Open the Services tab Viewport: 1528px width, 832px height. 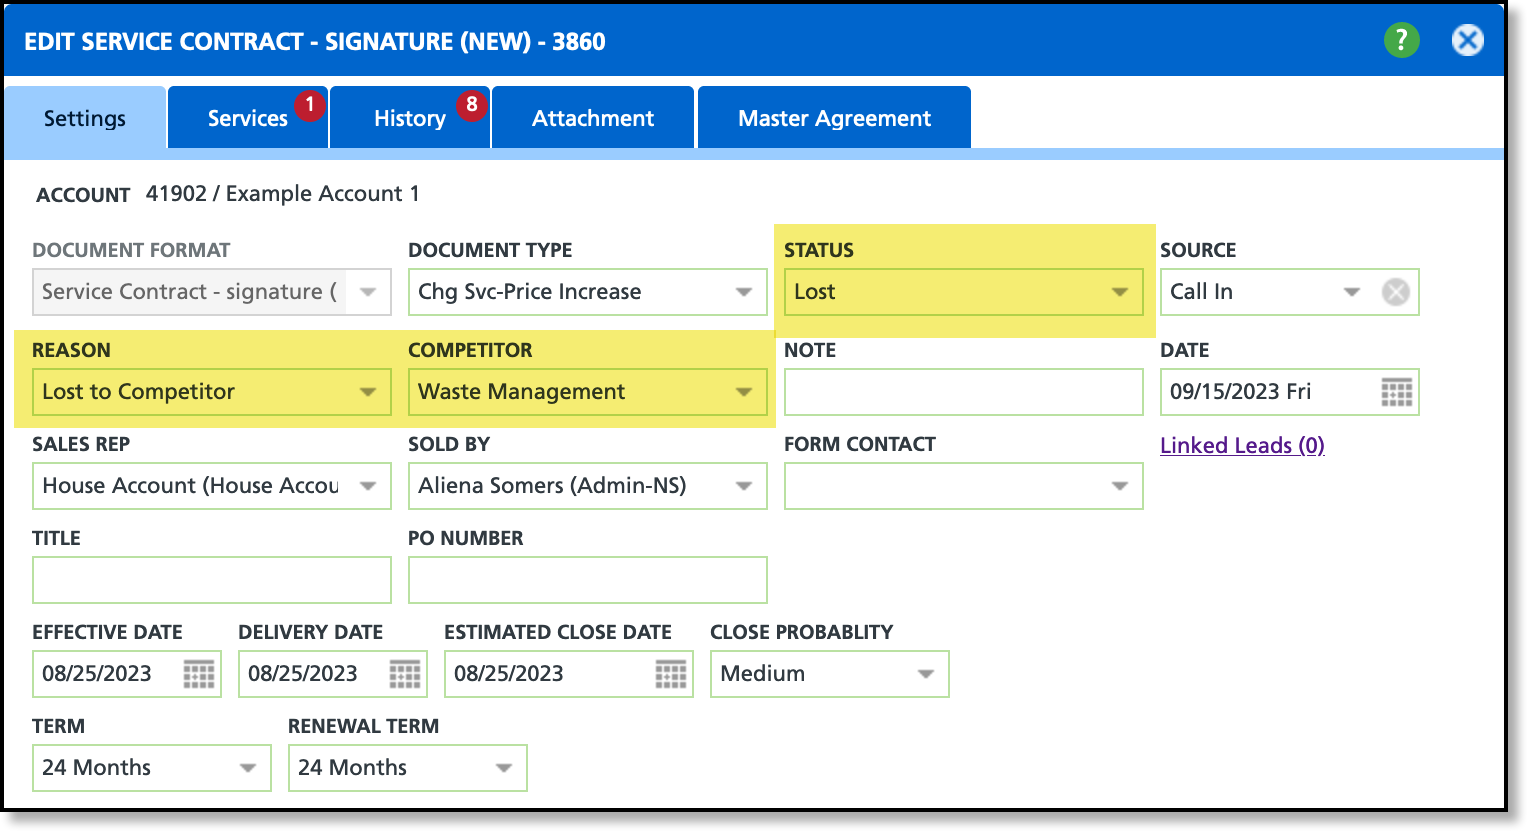248,118
